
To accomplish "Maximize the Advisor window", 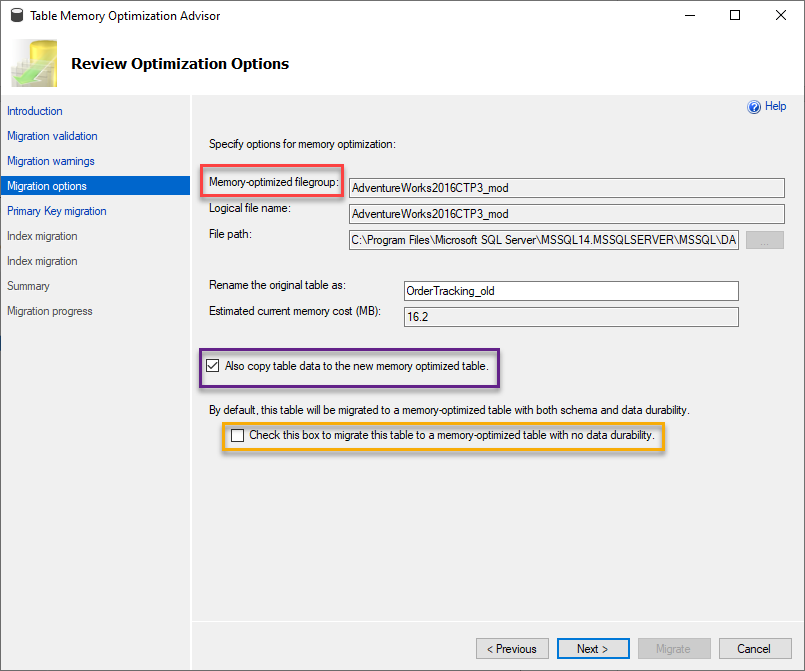I will pyautogui.click(x=735, y=15).
